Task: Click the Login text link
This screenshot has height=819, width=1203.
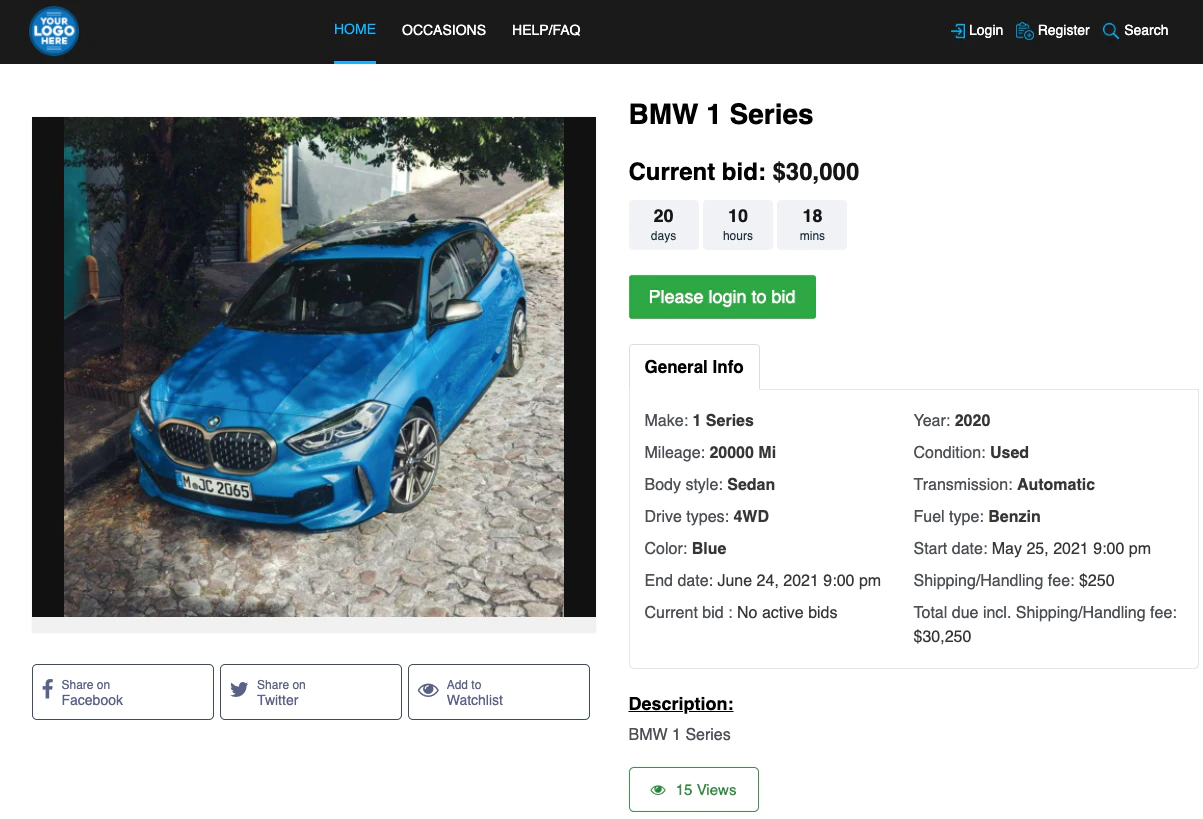Action: [986, 31]
